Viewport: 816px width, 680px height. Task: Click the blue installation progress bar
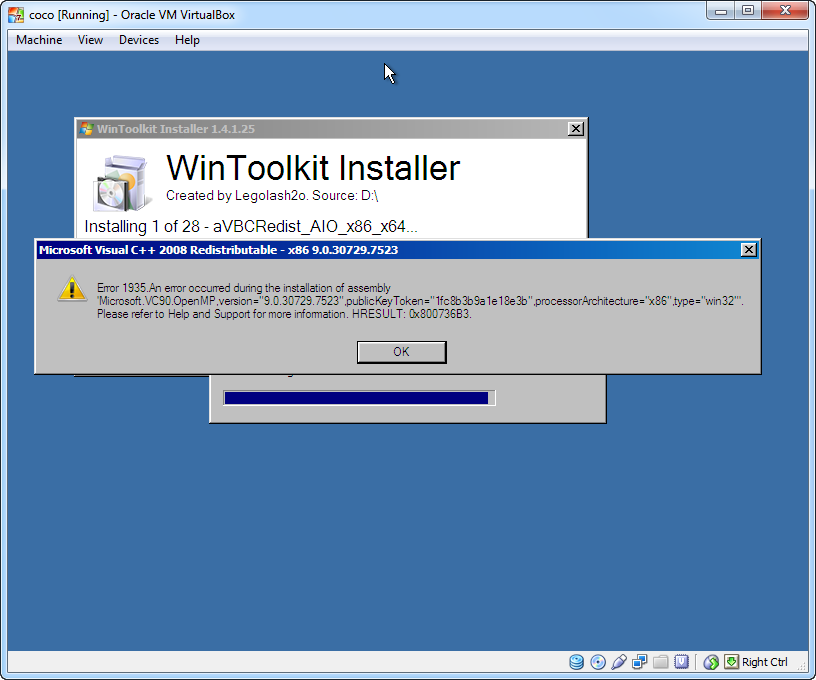pyautogui.click(x=359, y=398)
